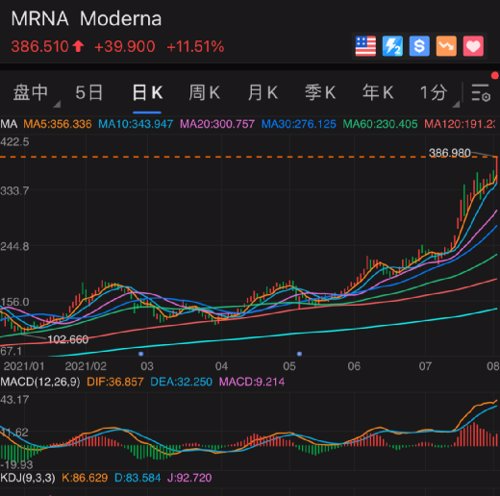Expand the 1分 tab dropdown arrow

pyautogui.click(x=456, y=104)
